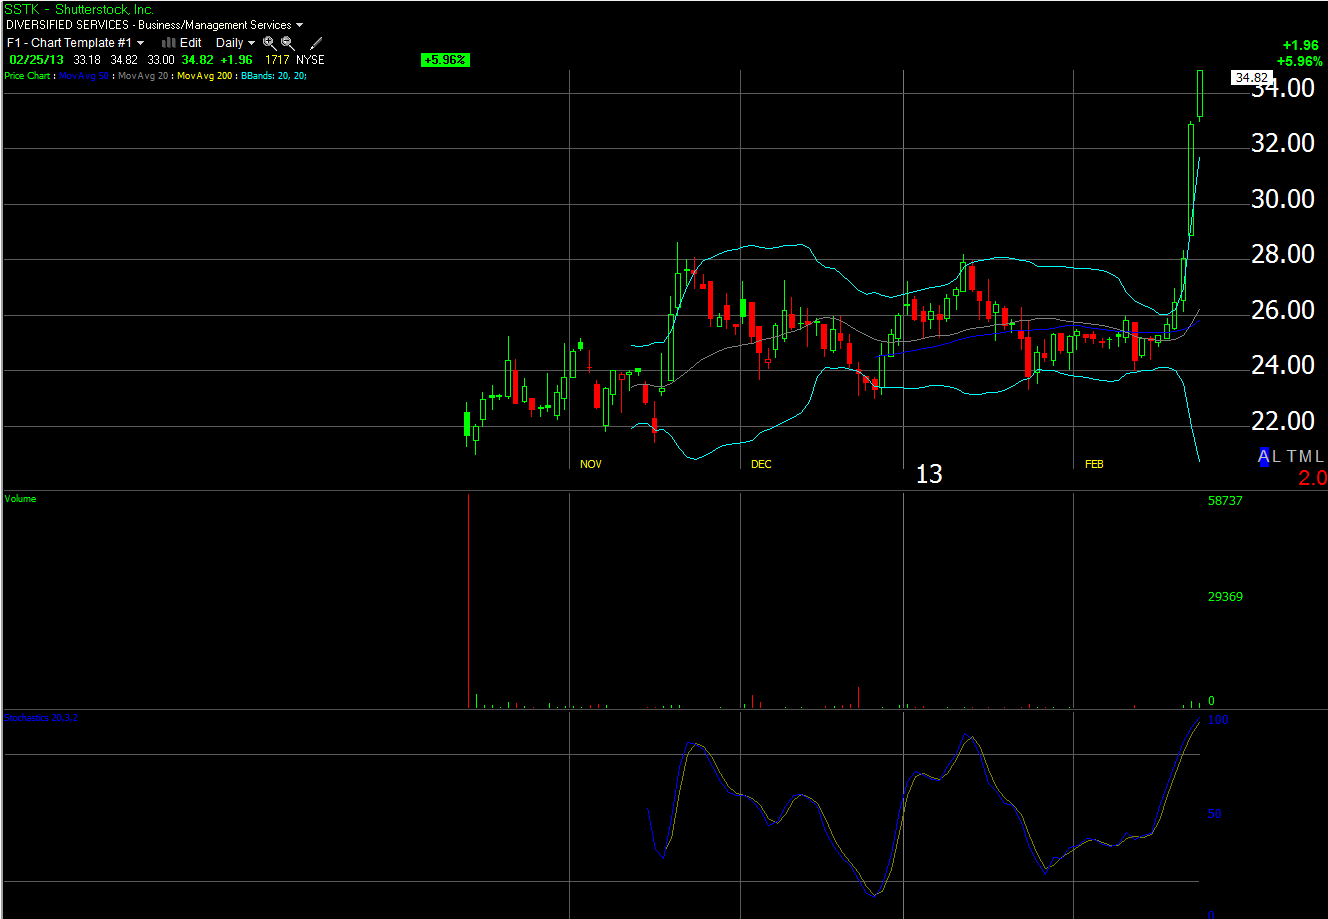
Task: Click the 50 stochastics scale label
Action: pos(1214,814)
